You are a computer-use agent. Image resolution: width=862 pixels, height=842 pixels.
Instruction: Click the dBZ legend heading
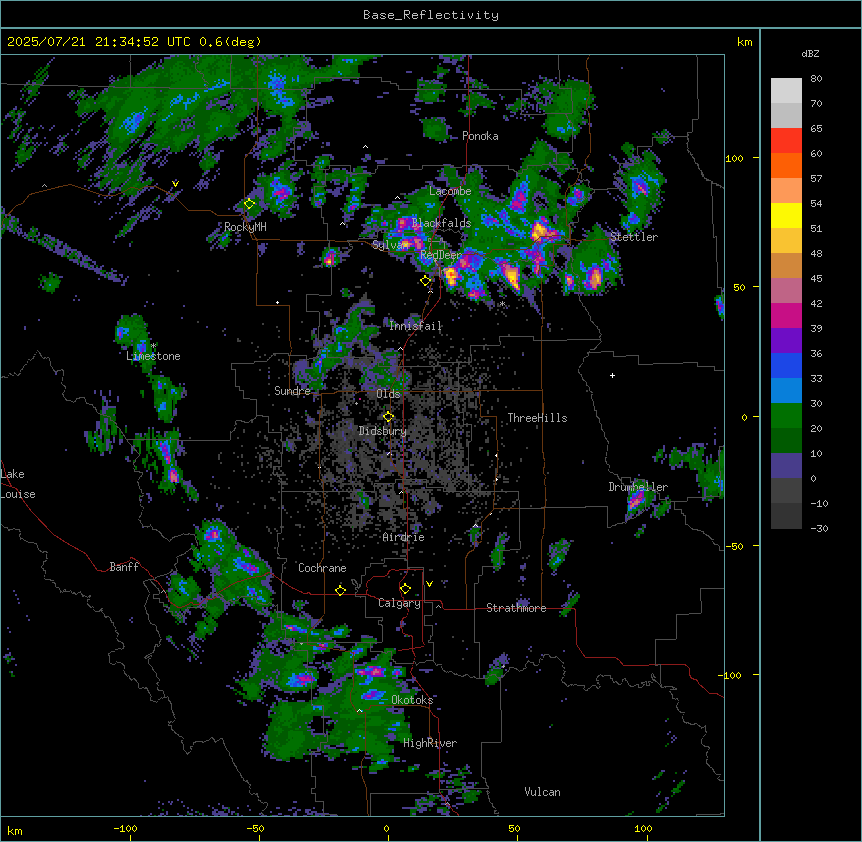[810, 54]
